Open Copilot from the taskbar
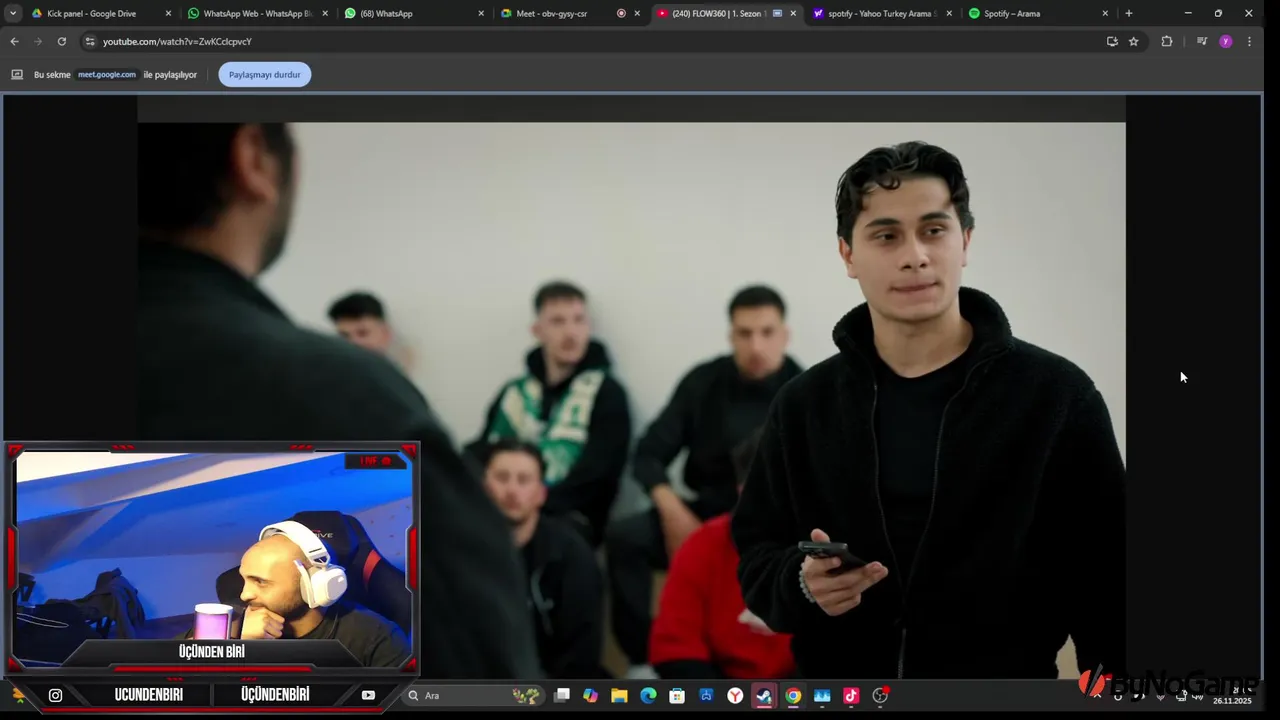This screenshot has height=720, width=1280. coord(591,695)
